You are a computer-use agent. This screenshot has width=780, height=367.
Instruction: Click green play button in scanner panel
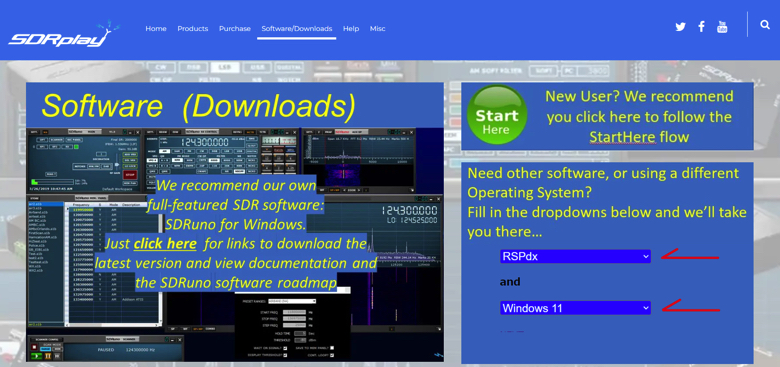(x=36, y=356)
